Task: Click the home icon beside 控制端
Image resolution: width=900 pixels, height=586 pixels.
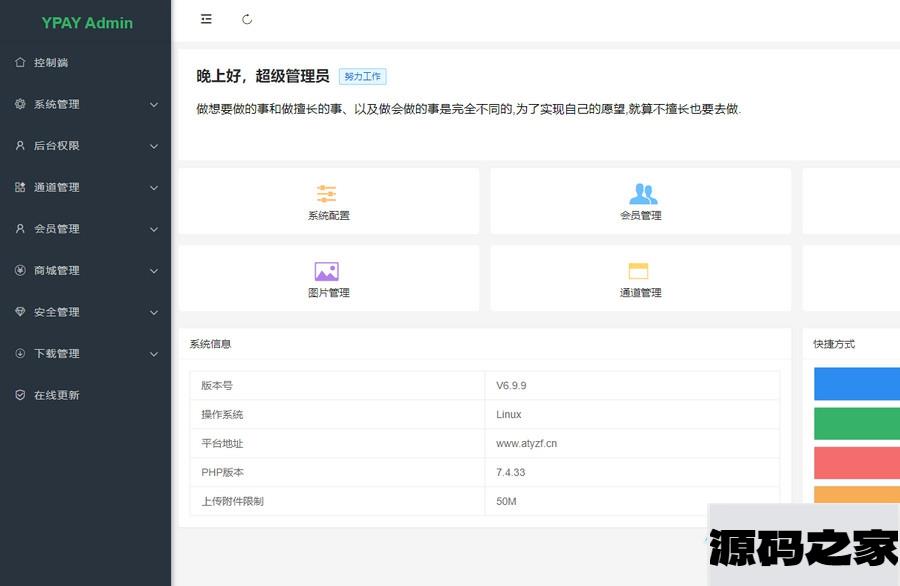Action: (20, 62)
